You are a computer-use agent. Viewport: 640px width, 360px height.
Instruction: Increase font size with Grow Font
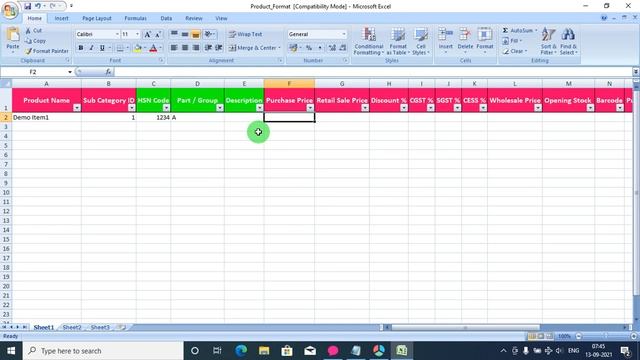point(147,34)
